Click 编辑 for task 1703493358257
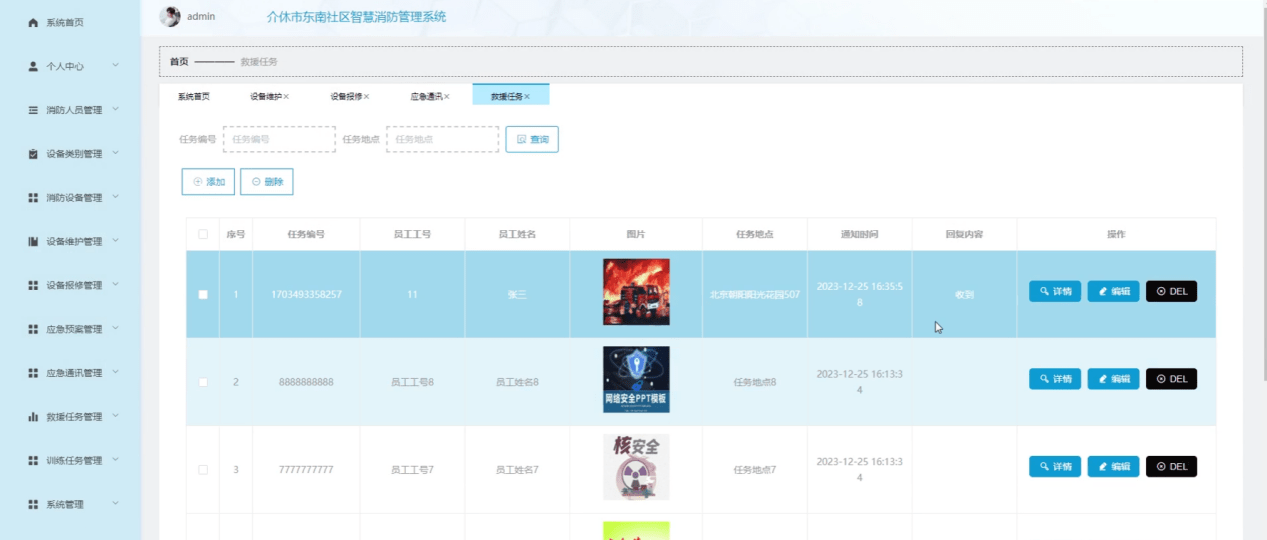This screenshot has width=1267, height=540. point(1113,291)
